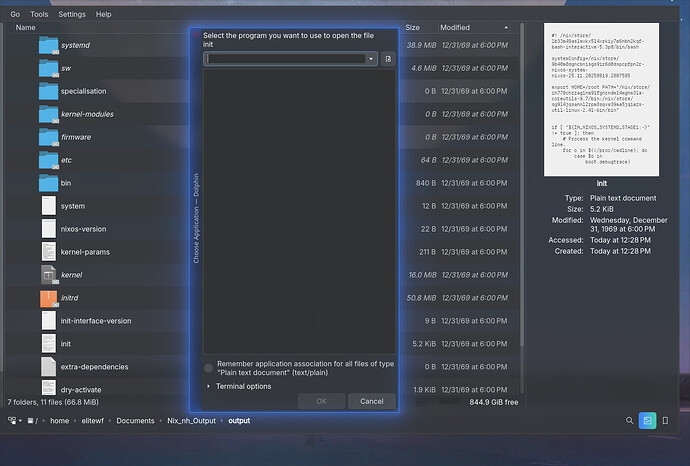The image size is (690, 466).
Task: Click the initrd archive file icon
Action: point(49,298)
